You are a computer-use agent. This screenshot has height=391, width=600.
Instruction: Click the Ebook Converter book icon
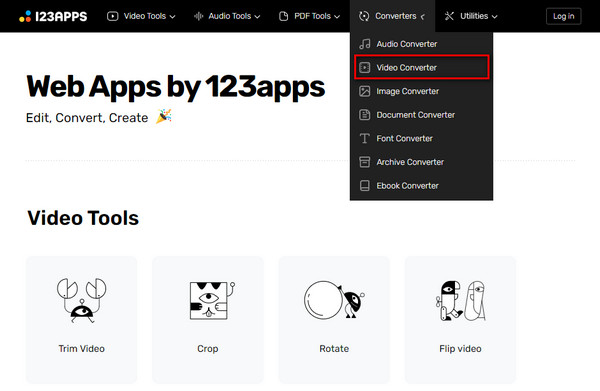pos(365,186)
